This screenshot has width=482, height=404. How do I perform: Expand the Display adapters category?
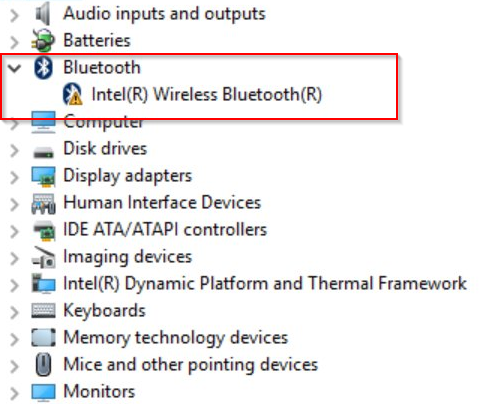(x=14, y=177)
